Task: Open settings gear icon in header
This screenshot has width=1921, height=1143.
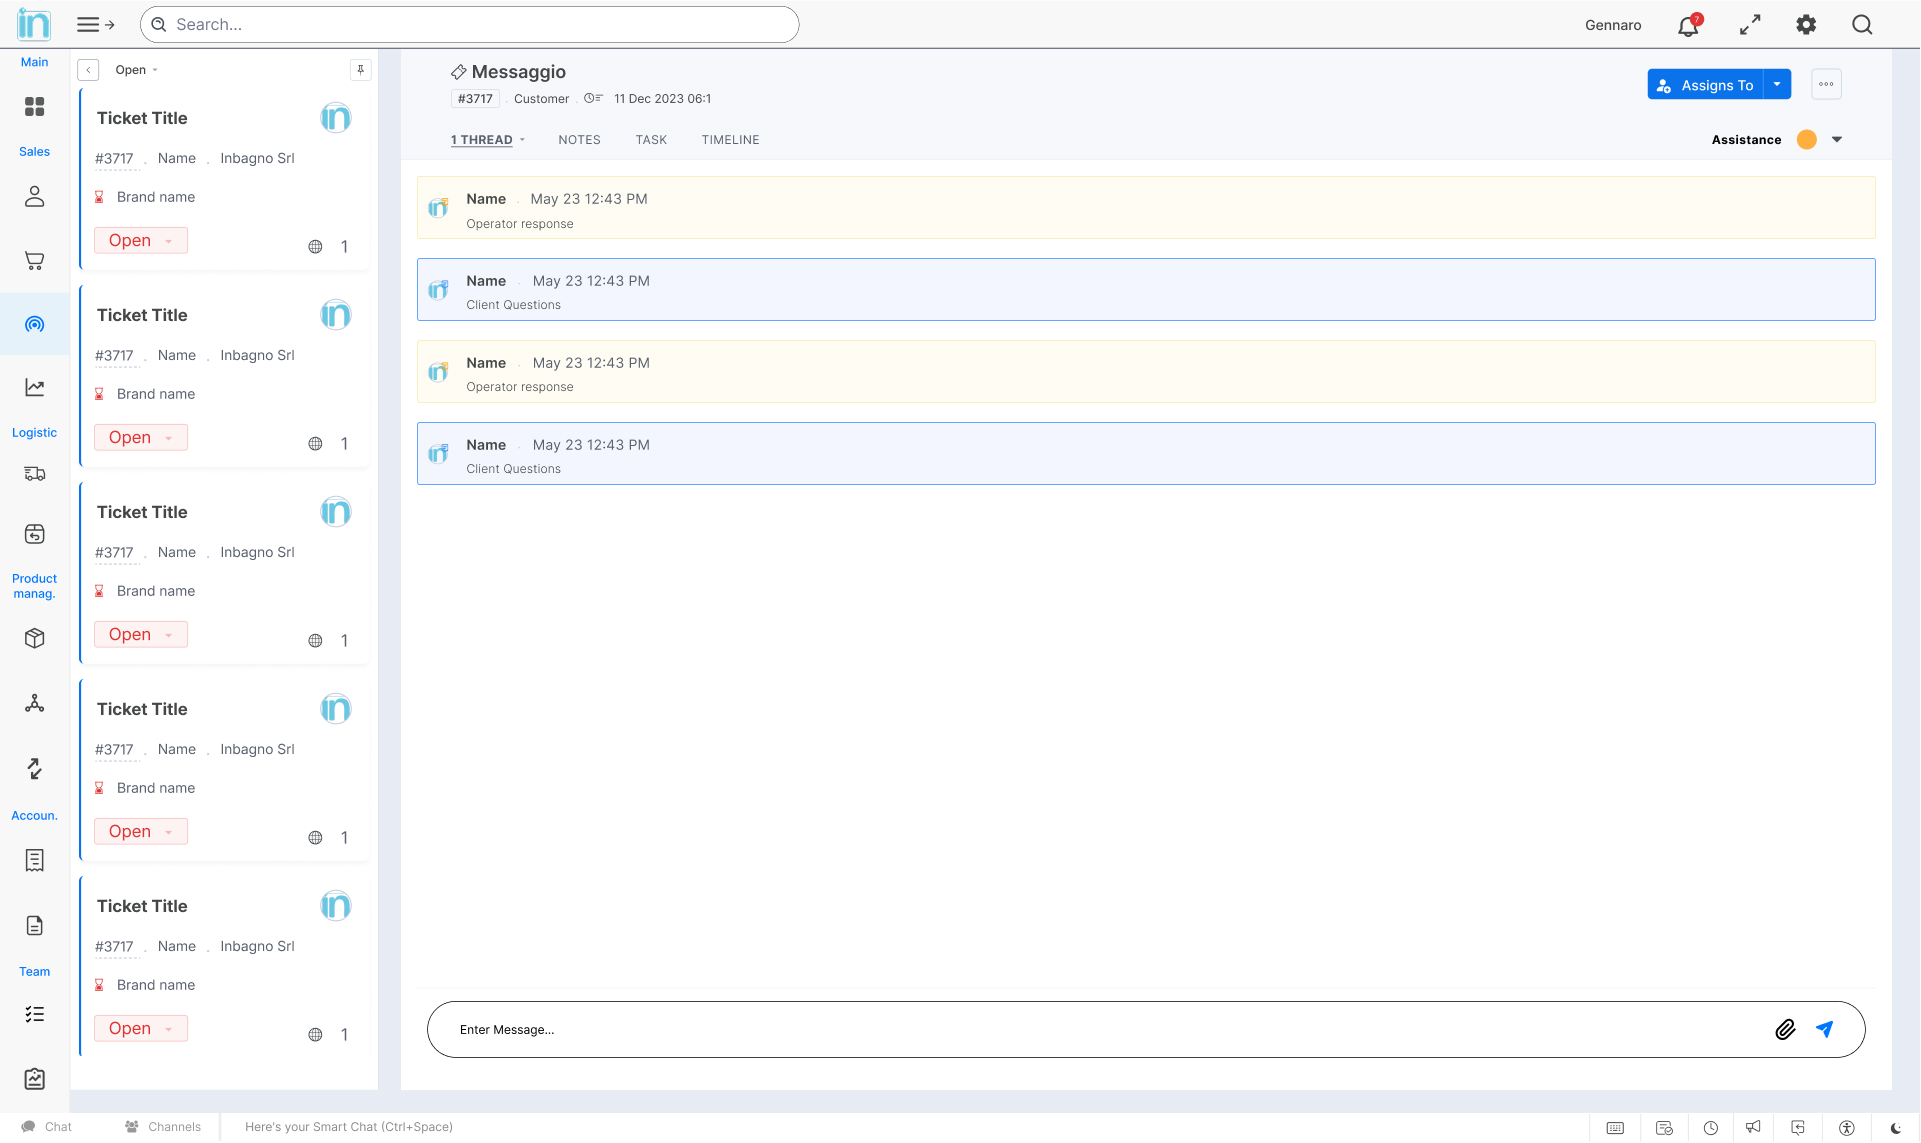Action: (1806, 25)
